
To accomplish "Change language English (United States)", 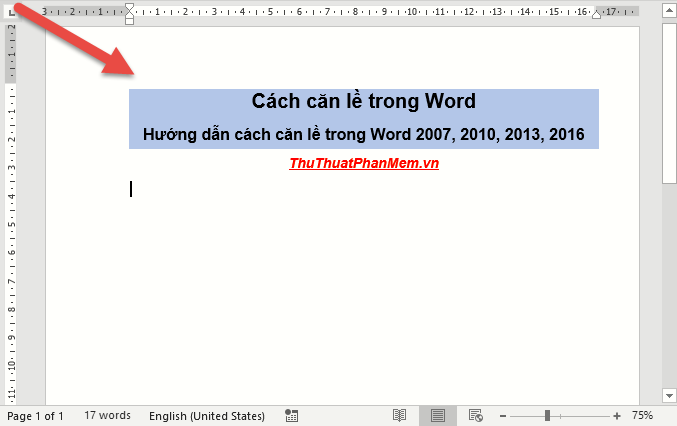I will (207, 416).
